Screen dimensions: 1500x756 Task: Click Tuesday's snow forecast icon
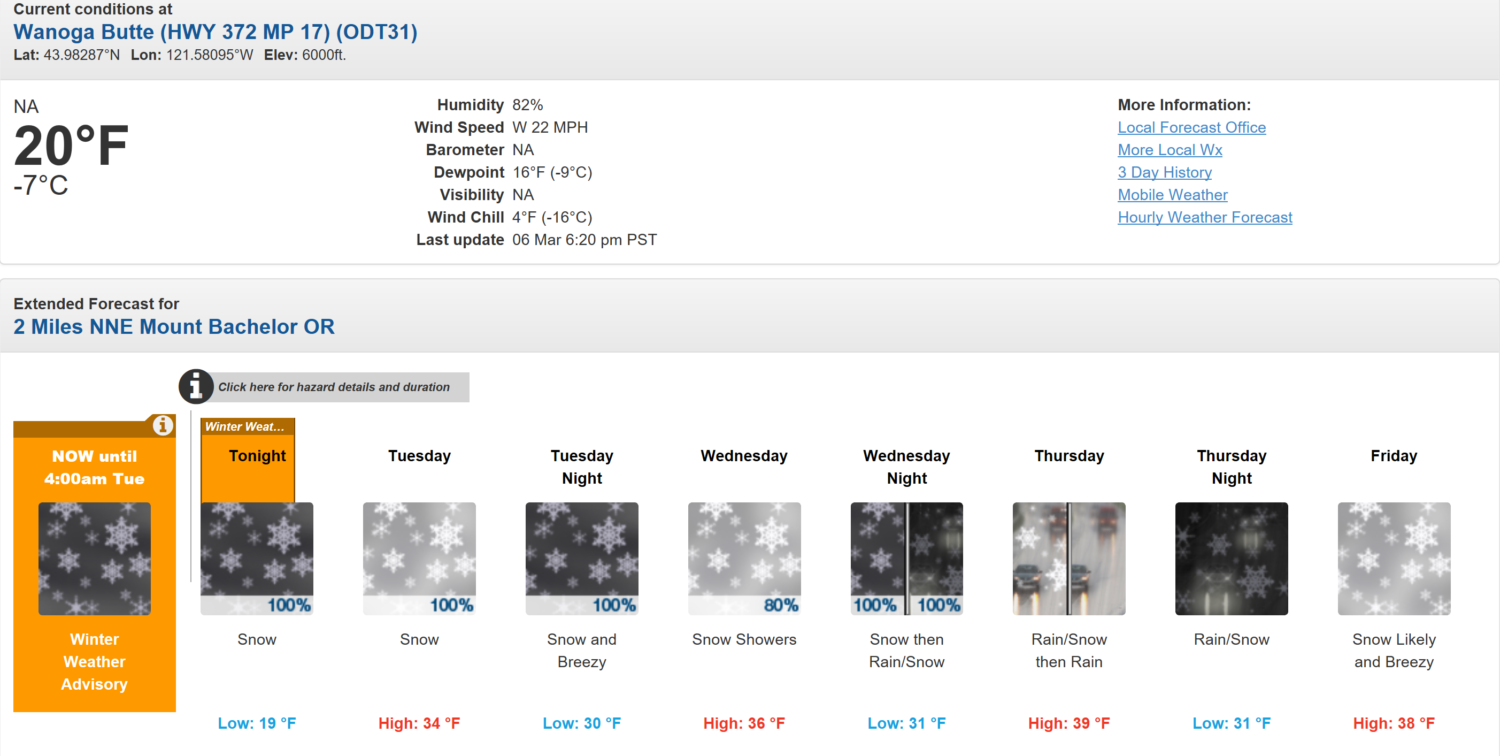coord(419,558)
